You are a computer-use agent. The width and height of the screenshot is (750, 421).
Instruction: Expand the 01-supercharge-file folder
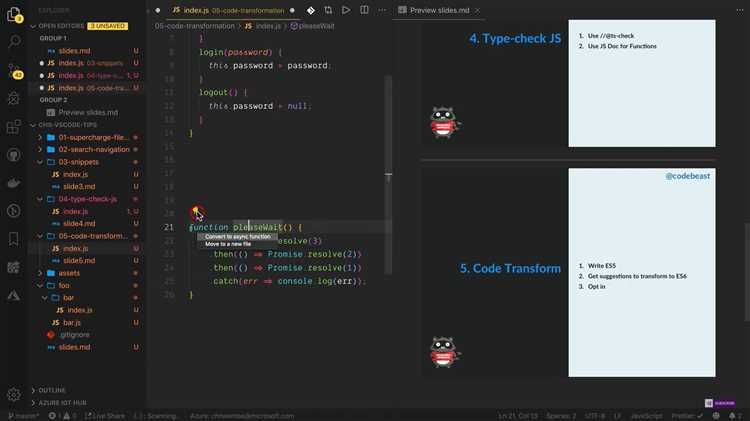[93, 137]
